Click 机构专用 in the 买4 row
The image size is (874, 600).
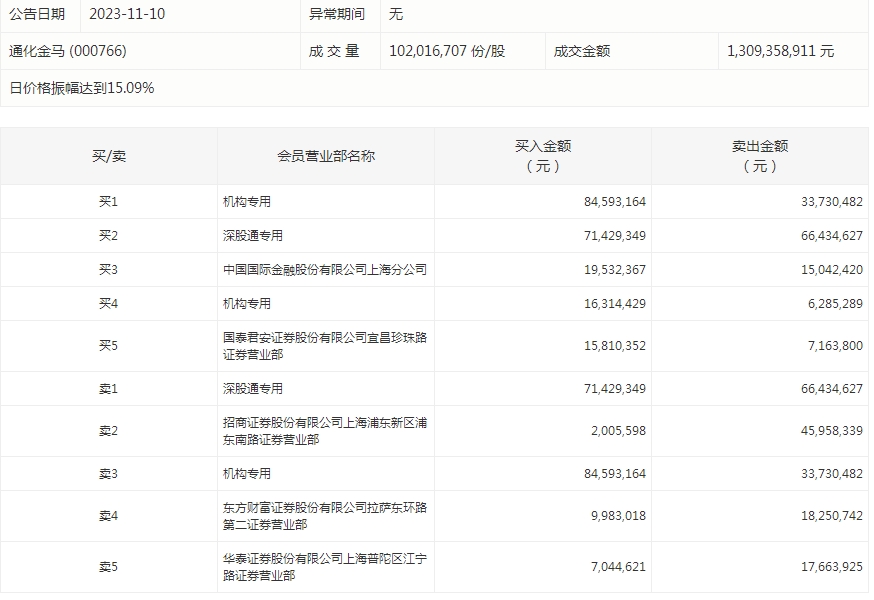(247, 303)
